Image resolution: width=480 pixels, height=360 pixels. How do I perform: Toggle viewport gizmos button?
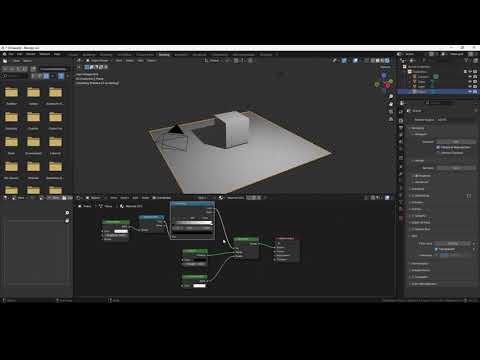(344, 60)
